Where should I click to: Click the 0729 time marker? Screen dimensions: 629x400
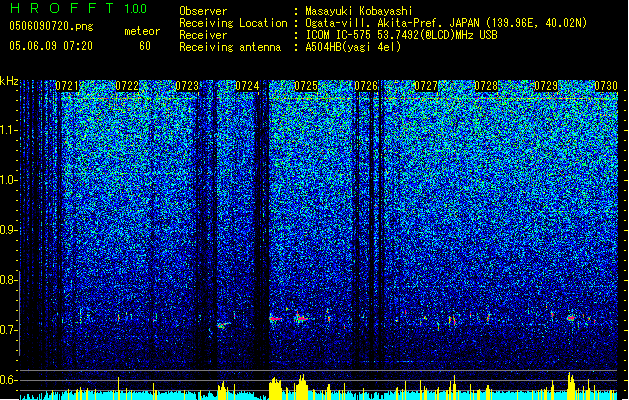546,86
